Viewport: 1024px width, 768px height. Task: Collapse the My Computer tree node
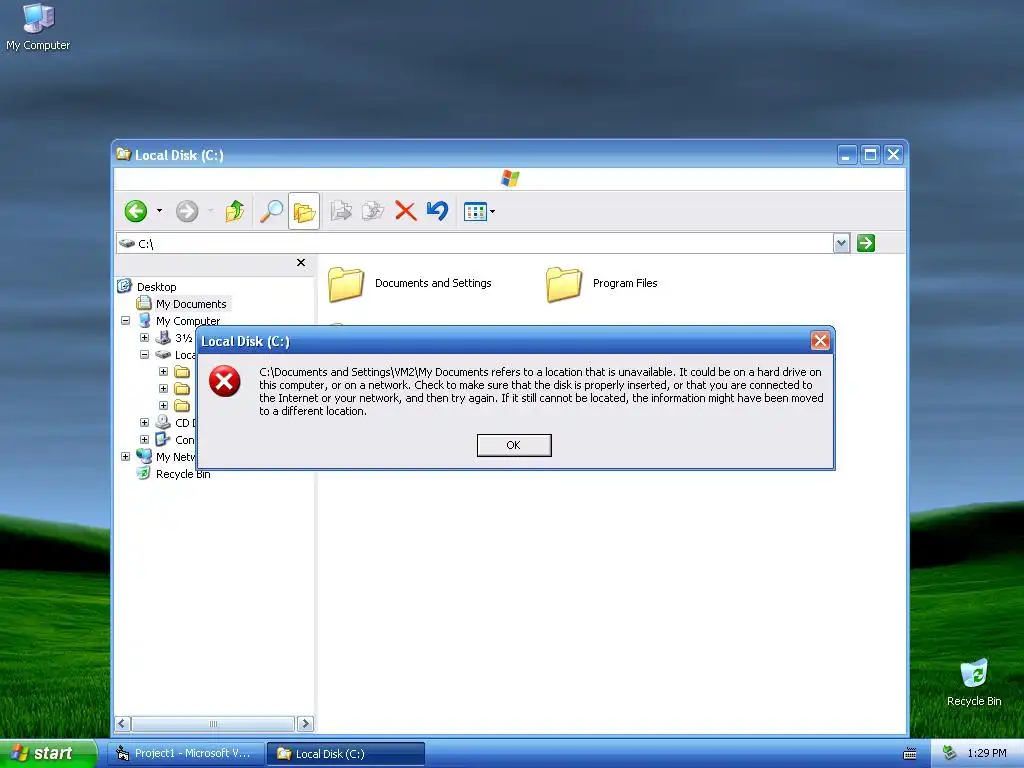click(x=125, y=321)
